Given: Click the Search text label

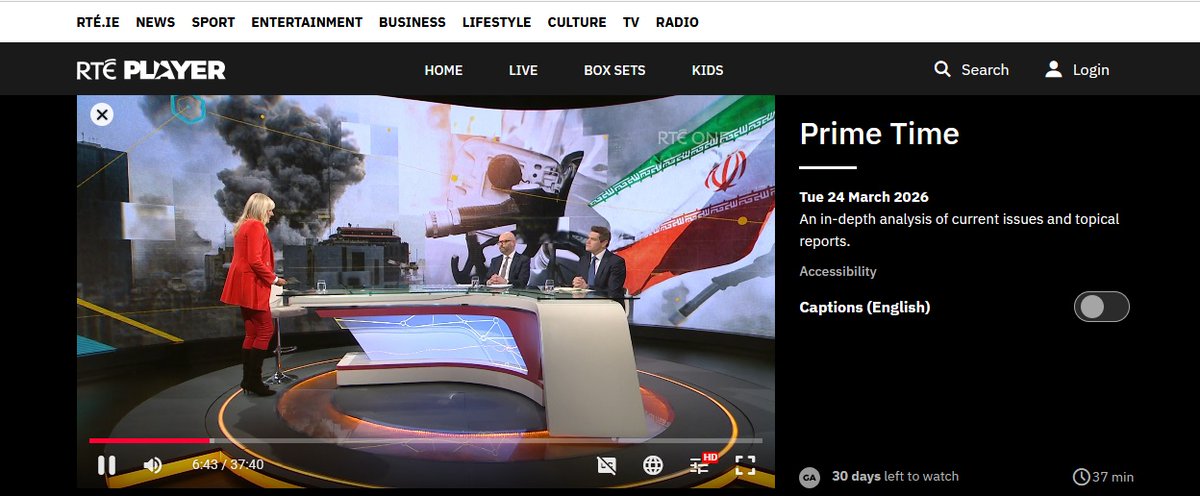Looking at the screenshot, I should [x=985, y=70].
